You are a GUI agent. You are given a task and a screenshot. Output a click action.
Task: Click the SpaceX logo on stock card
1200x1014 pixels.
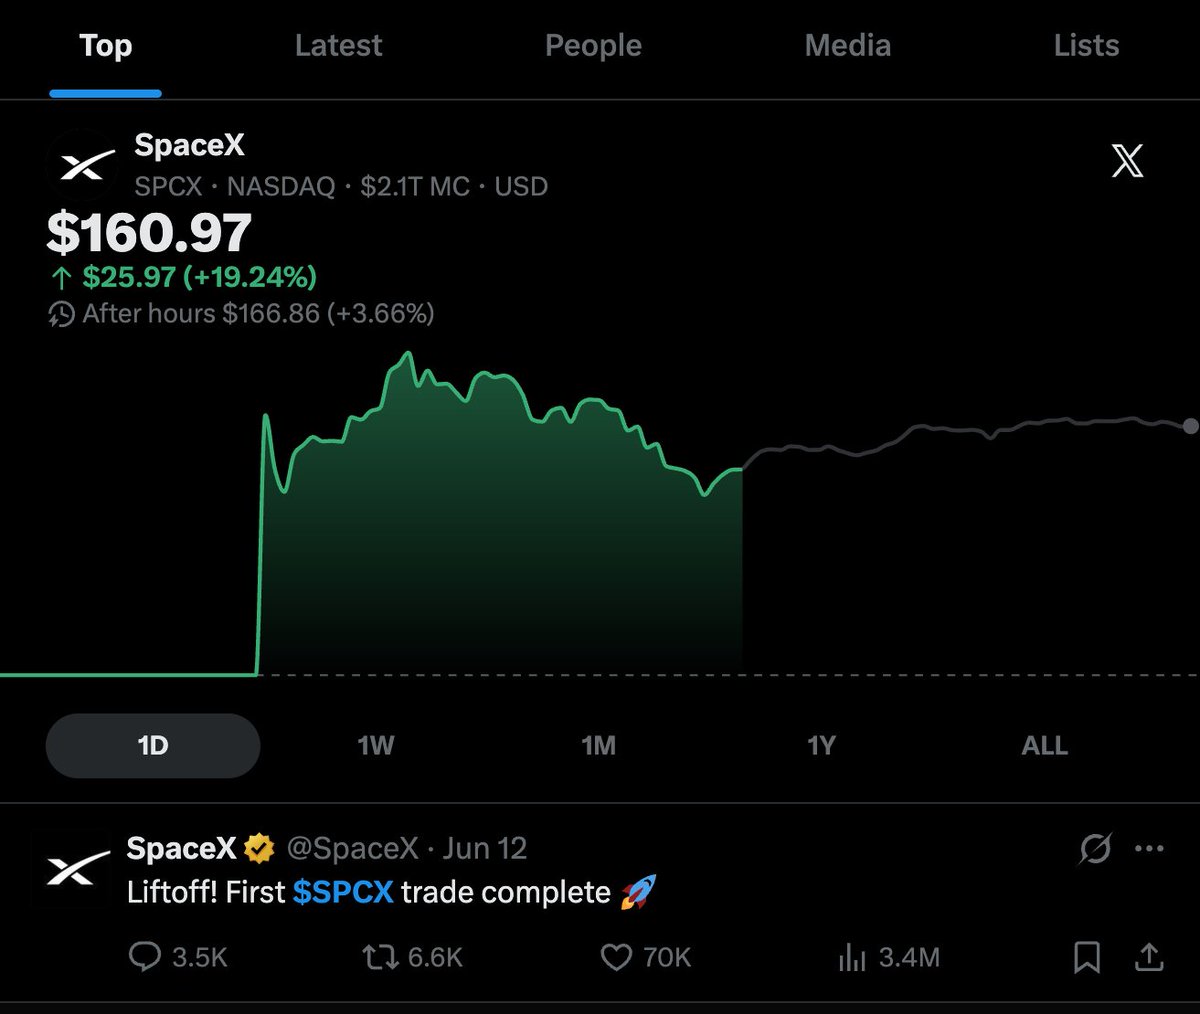tap(83, 166)
